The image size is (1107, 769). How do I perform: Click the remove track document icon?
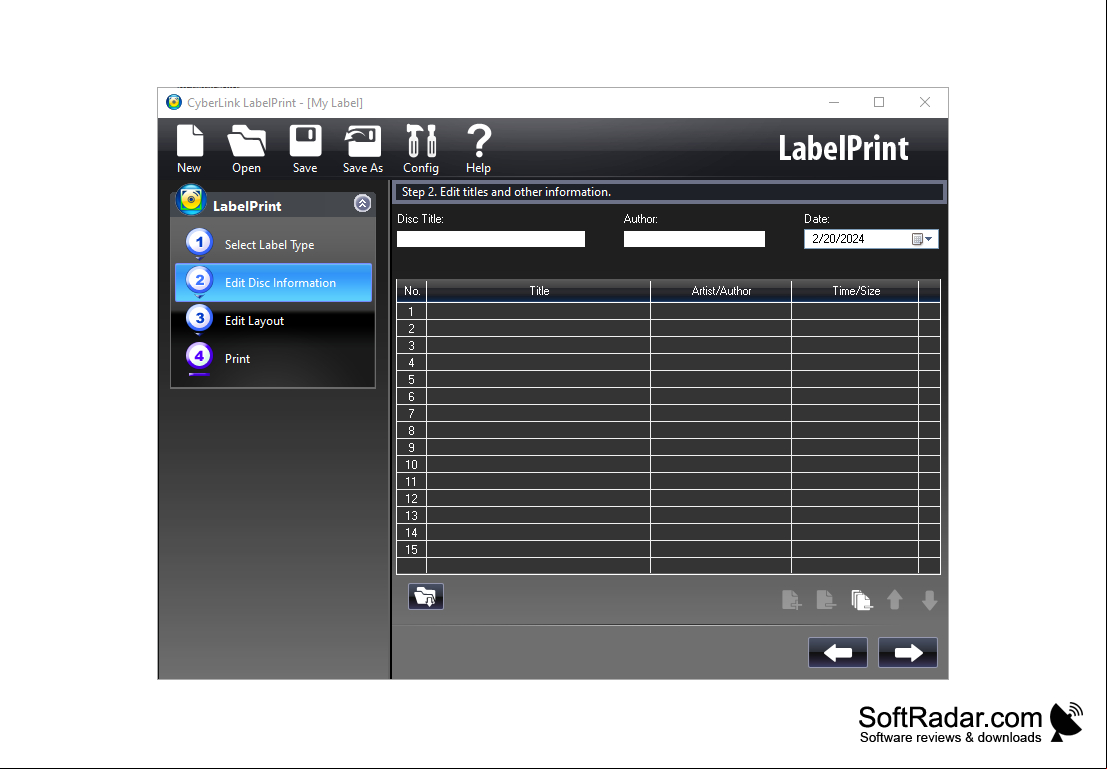825,600
